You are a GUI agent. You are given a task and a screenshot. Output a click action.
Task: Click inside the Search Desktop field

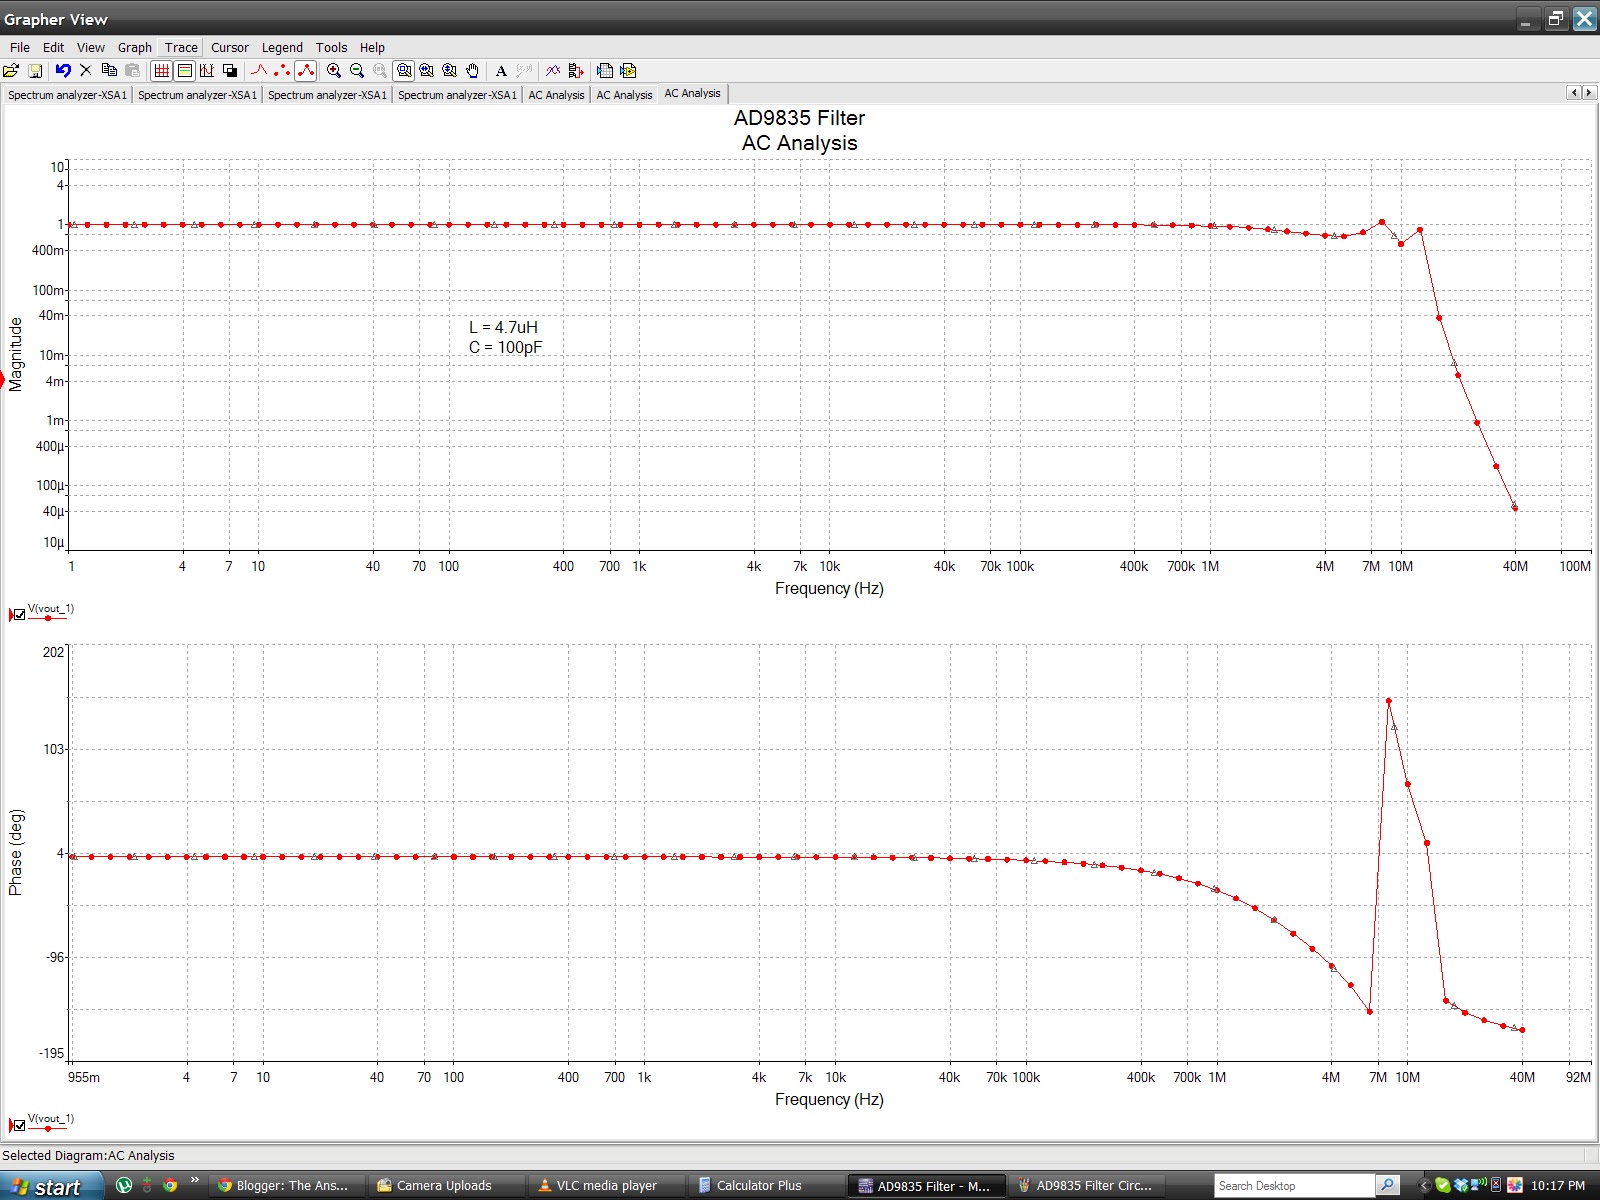click(x=1290, y=1185)
